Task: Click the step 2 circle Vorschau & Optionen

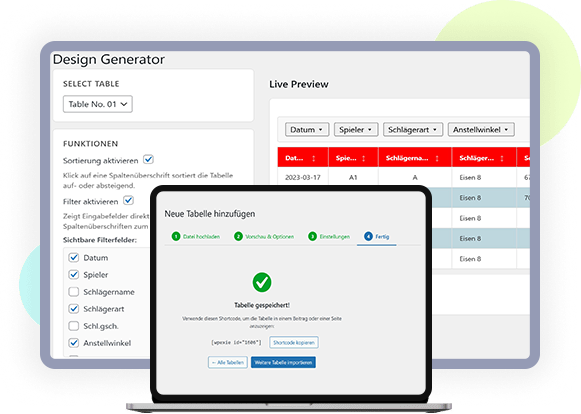Action: (238, 236)
